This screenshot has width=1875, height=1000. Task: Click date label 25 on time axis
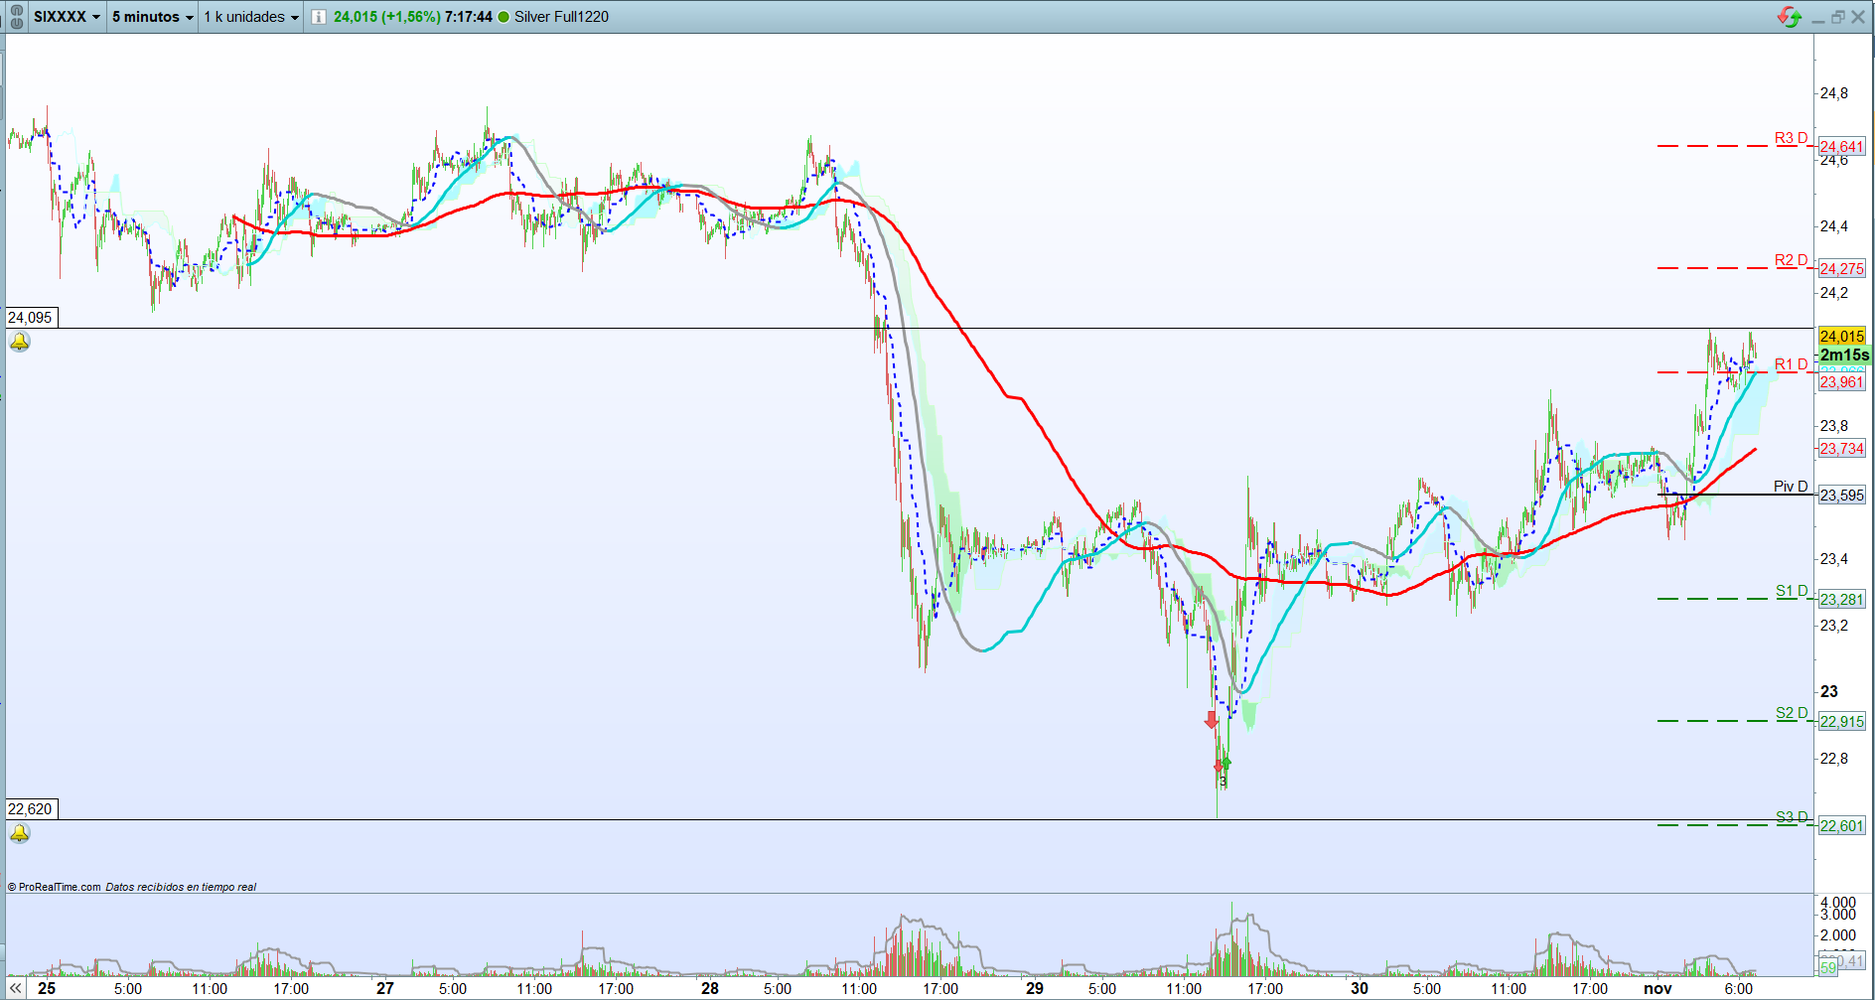click(46, 988)
